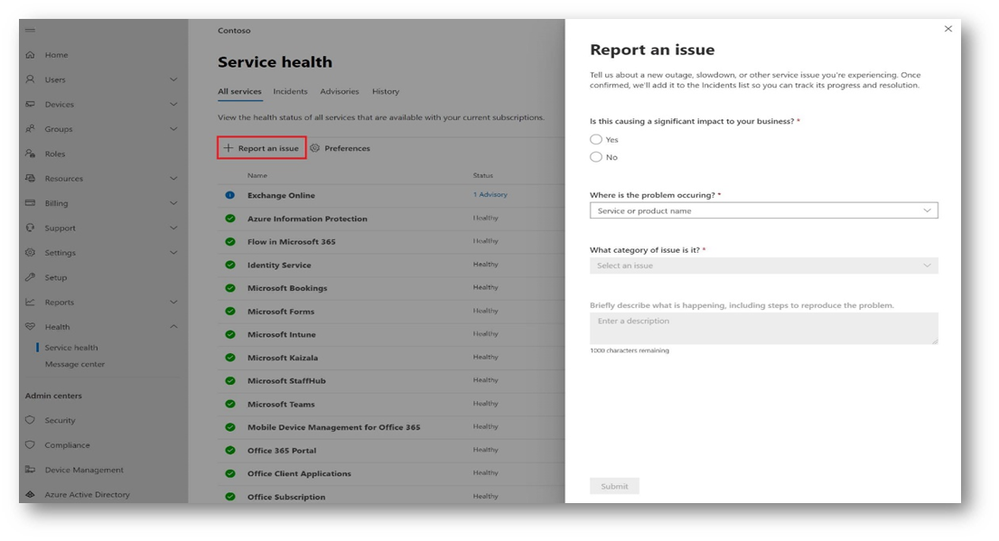Click the Roles icon in sidebar
The image size is (999, 541).
pos(30,154)
